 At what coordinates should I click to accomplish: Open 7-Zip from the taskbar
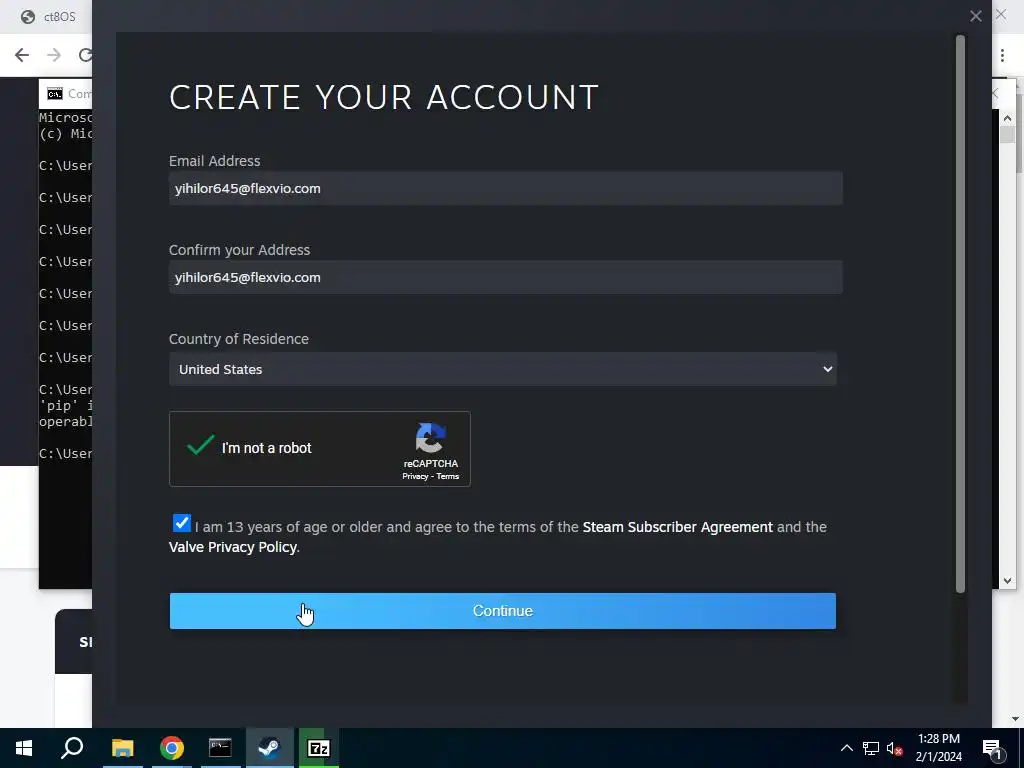coord(319,748)
